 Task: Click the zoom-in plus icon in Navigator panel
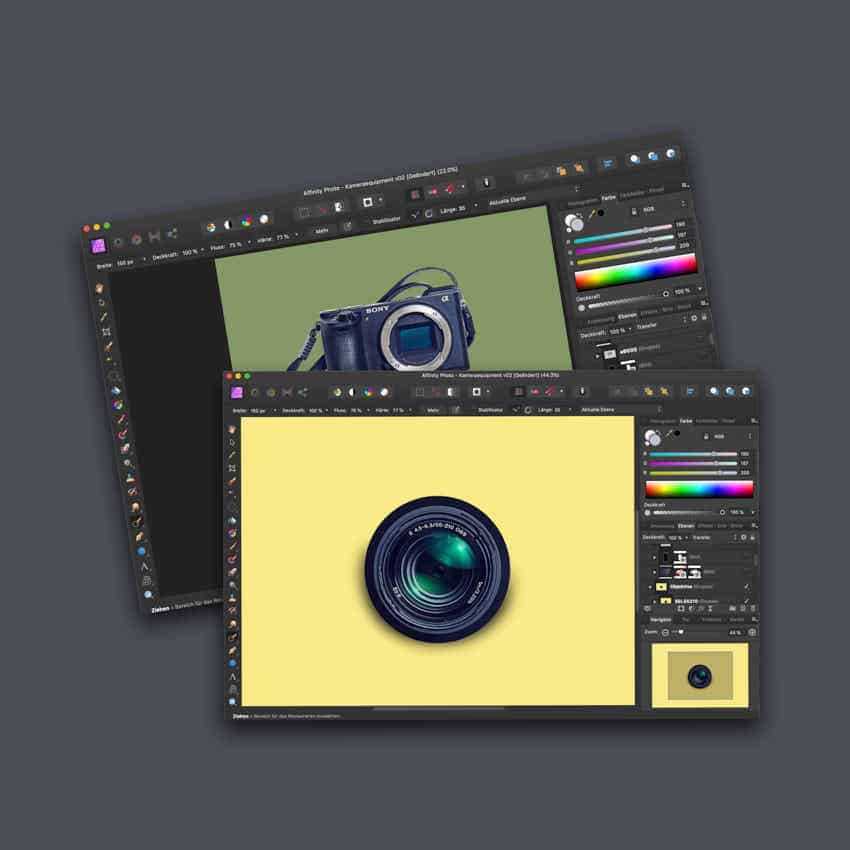[x=752, y=632]
